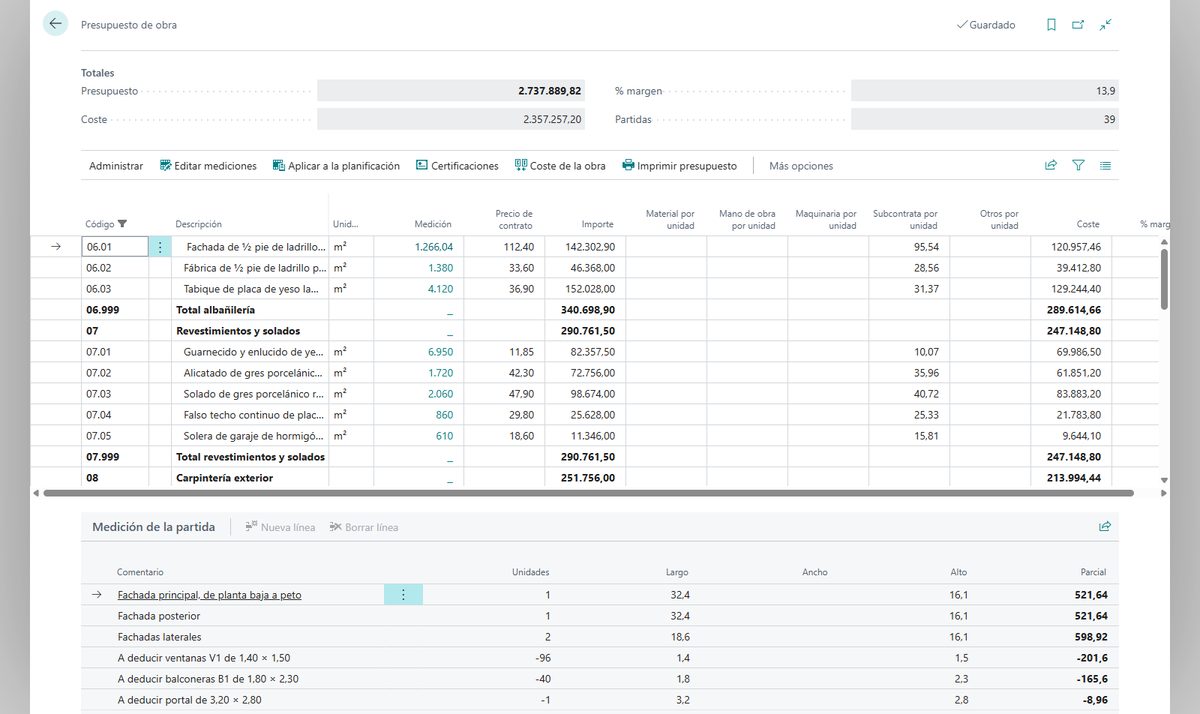Click share icon in Medición de la partida
1200x714 pixels.
click(1105, 527)
